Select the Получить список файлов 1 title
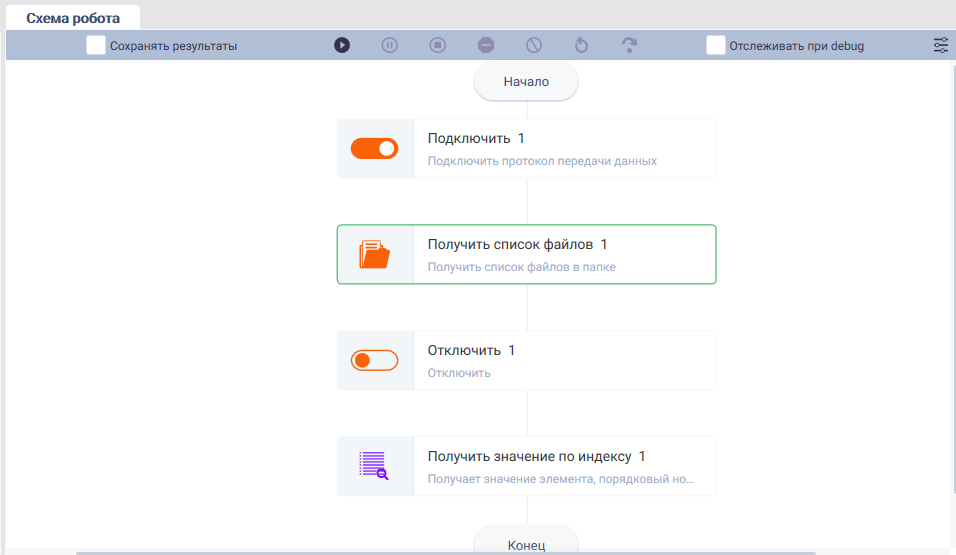The height and width of the screenshot is (555, 956). (x=517, y=245)
